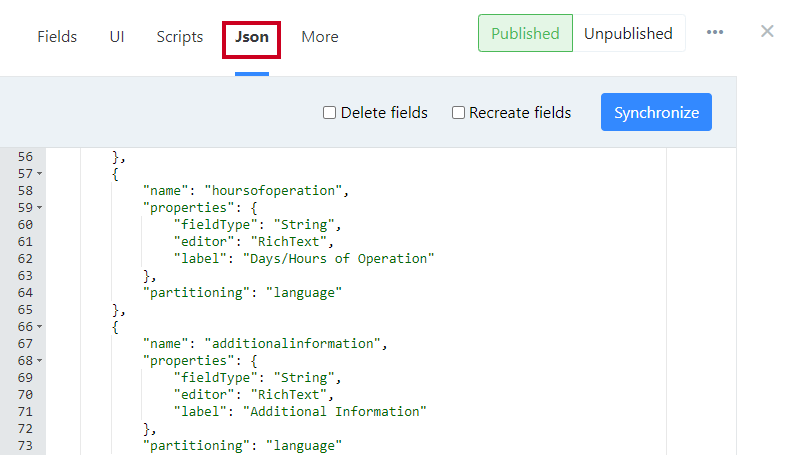Switch to the UI tab

(117, 37)
